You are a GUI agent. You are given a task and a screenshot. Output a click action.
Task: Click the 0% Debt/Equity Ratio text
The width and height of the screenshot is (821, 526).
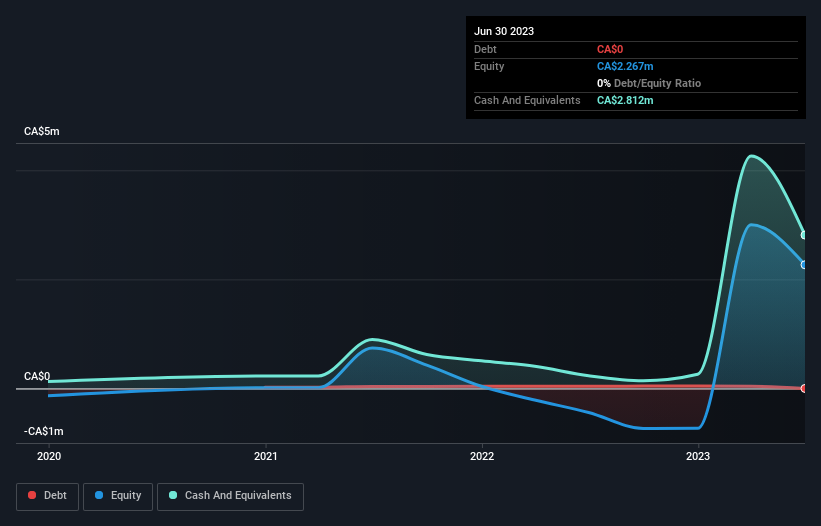point(649,83)
